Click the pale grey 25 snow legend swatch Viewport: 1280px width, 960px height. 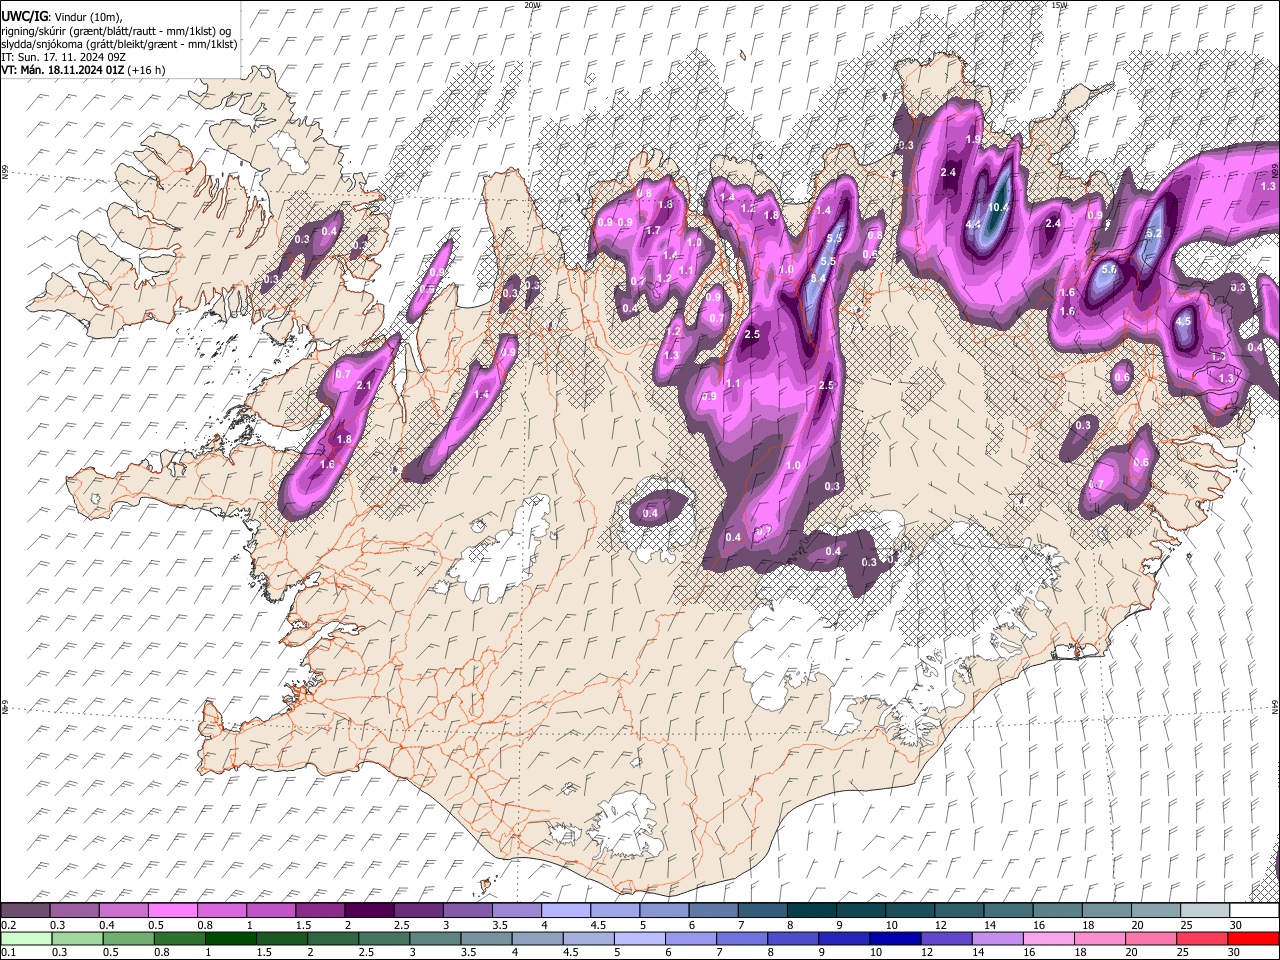[1205, 911]
